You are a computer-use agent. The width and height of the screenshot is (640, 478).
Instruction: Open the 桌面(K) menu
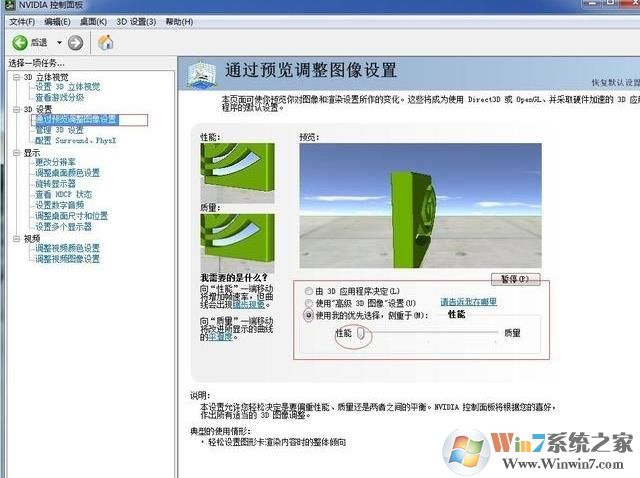pos(93,22)
